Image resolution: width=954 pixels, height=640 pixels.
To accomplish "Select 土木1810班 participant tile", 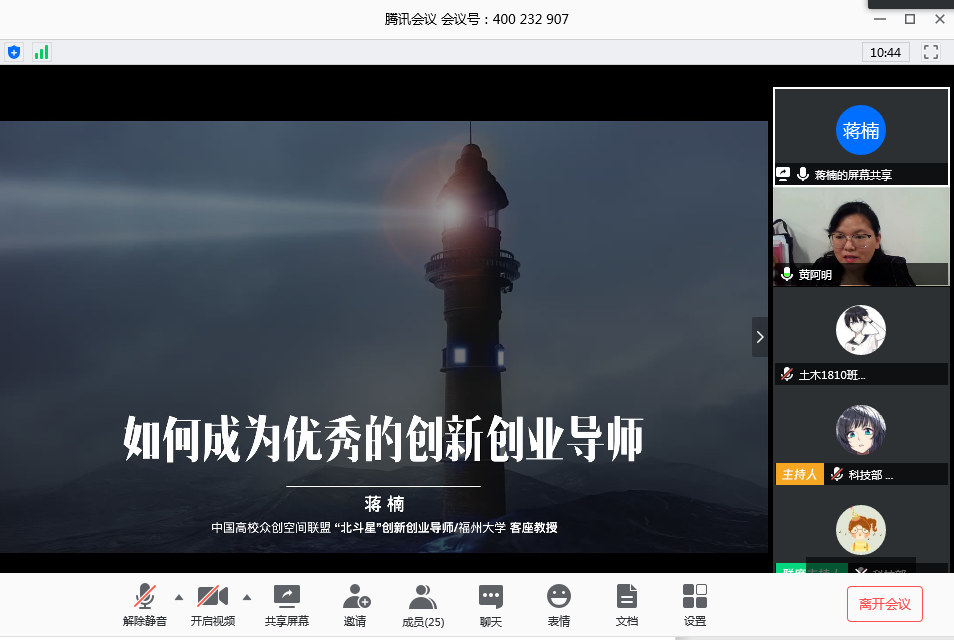I will click(860, 337).
